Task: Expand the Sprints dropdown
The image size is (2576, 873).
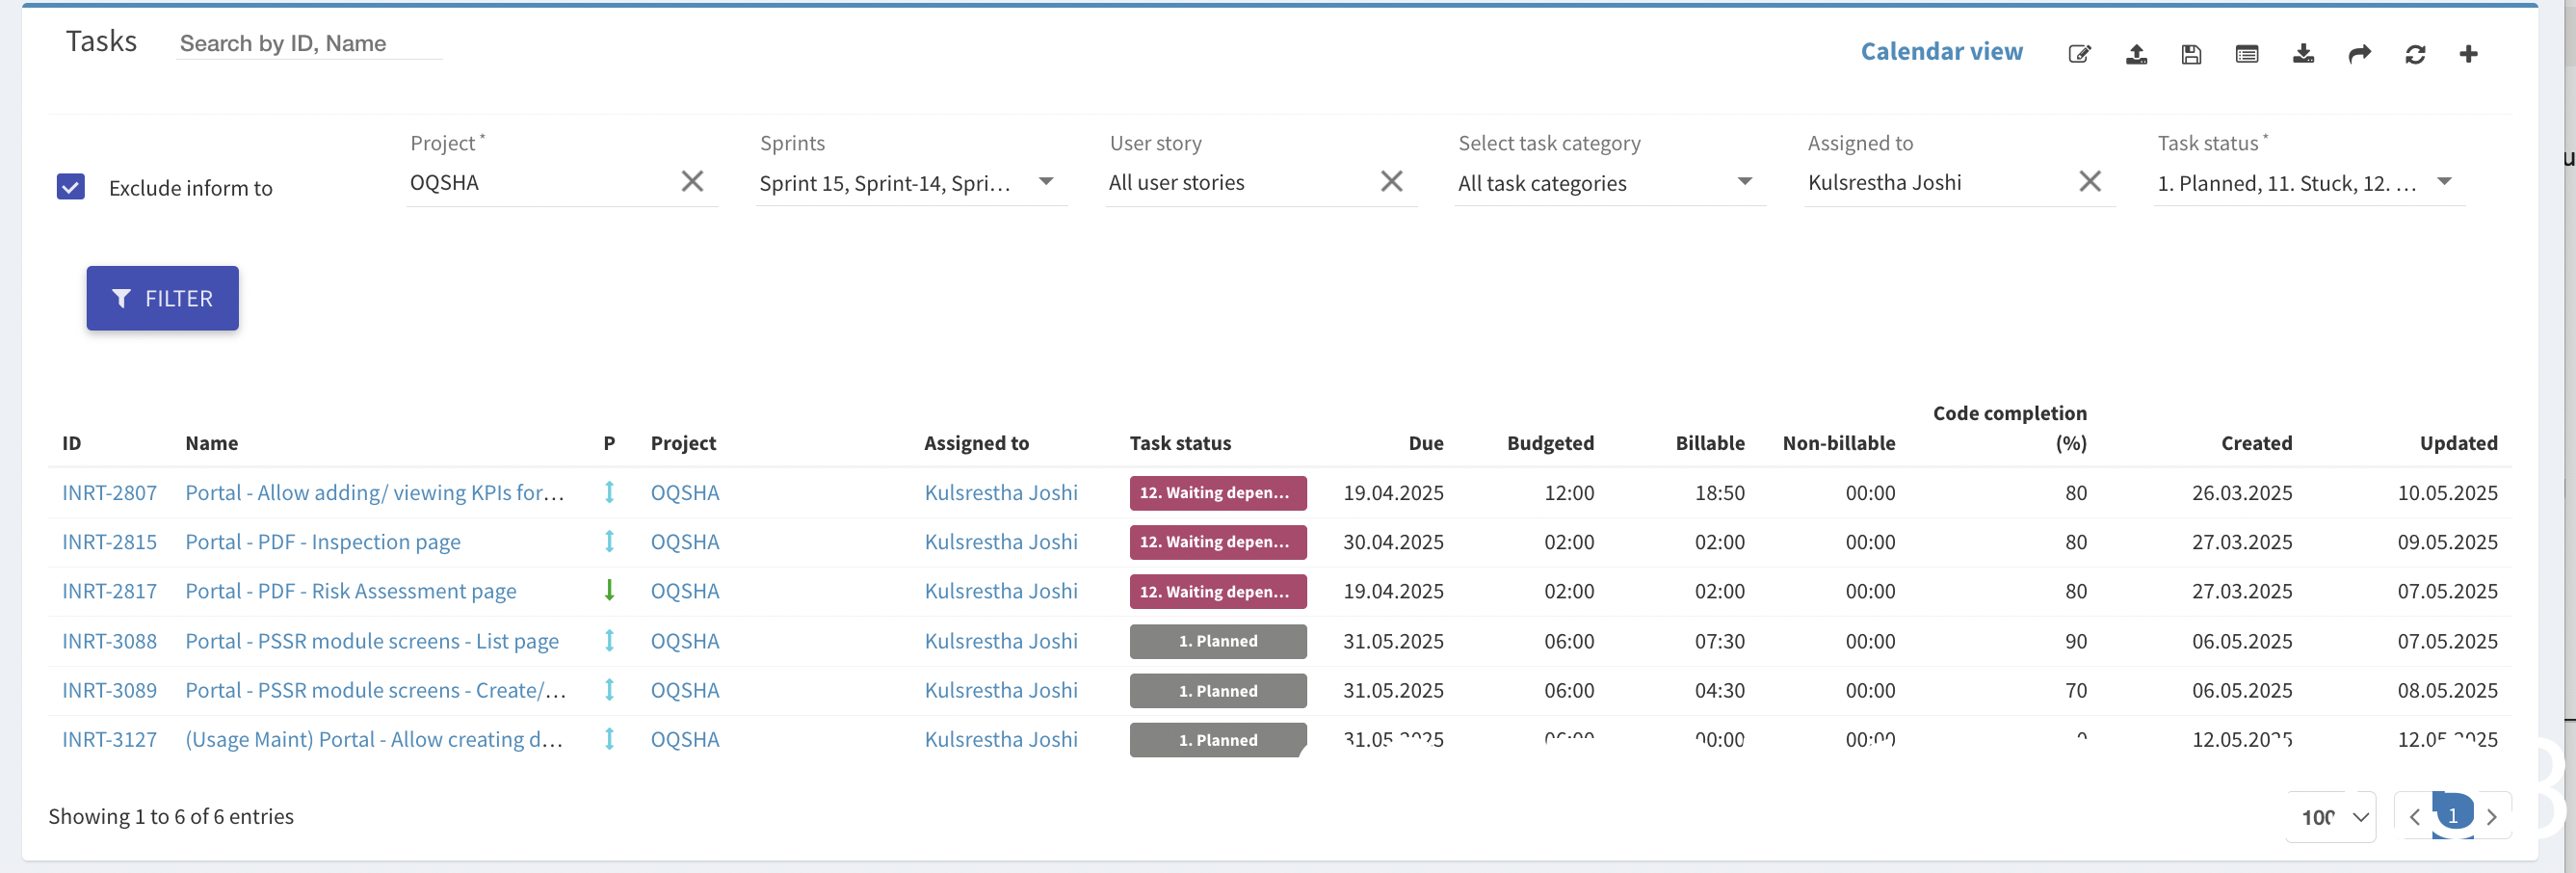Action: coord(1045,182)
